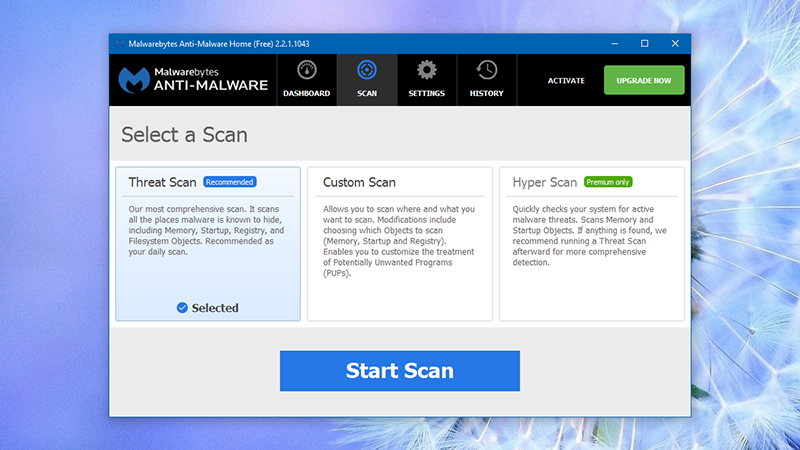Click the green Upgrade Now button

[x=644, y=80]
